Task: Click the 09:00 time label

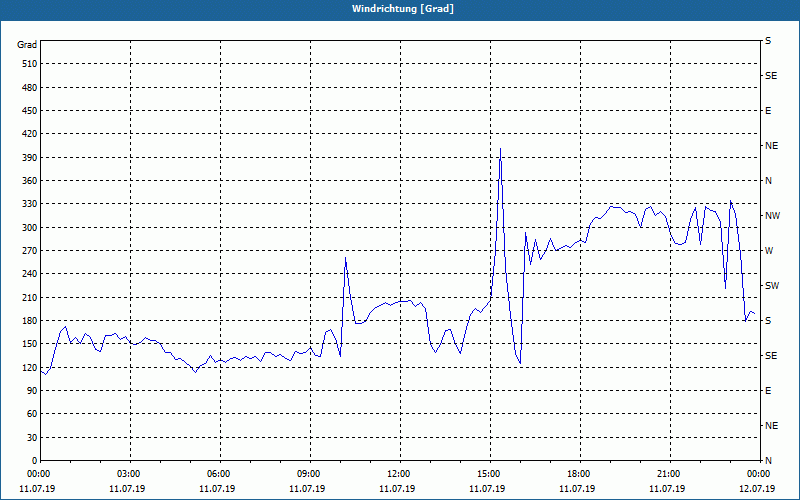Action: pos(309,474)
